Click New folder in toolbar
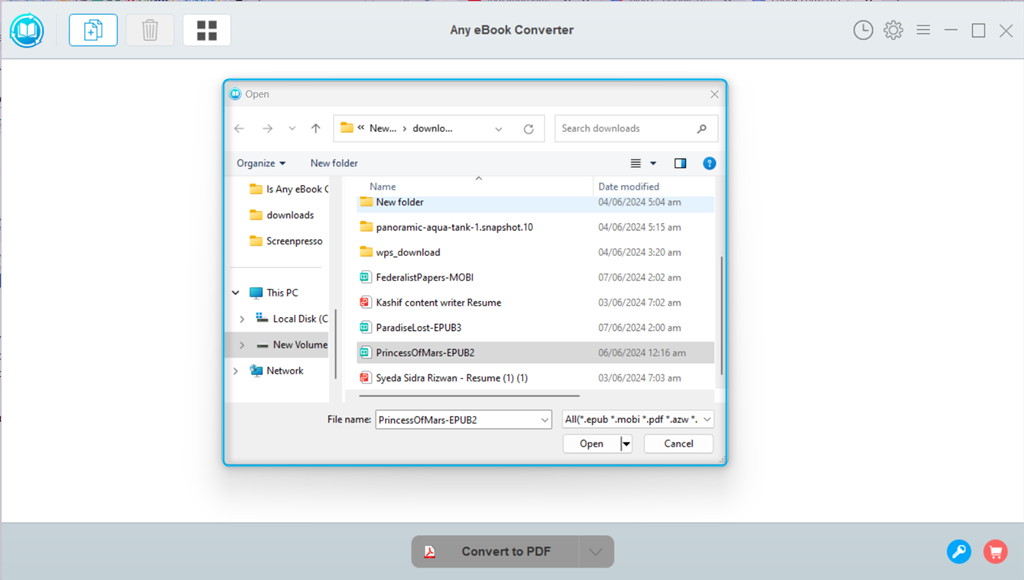 [x=334, y=163]
